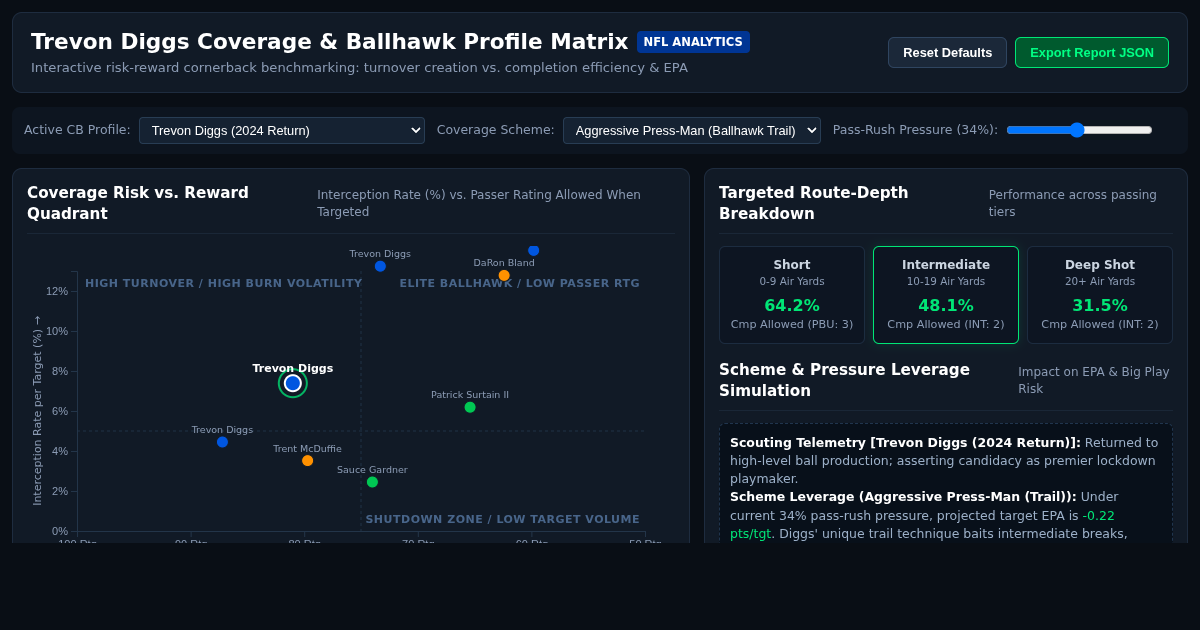The height and width of the screenshot is (630, 1200).
Task: Click the highlighted Trevon Diggs data point
Action: point(293,383)
